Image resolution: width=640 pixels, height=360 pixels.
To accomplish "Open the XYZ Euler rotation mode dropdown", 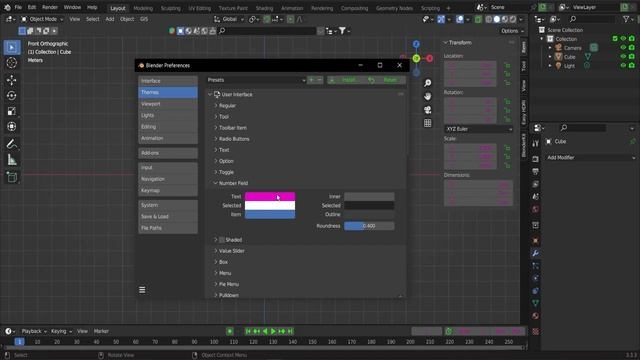I will point(478,129).
